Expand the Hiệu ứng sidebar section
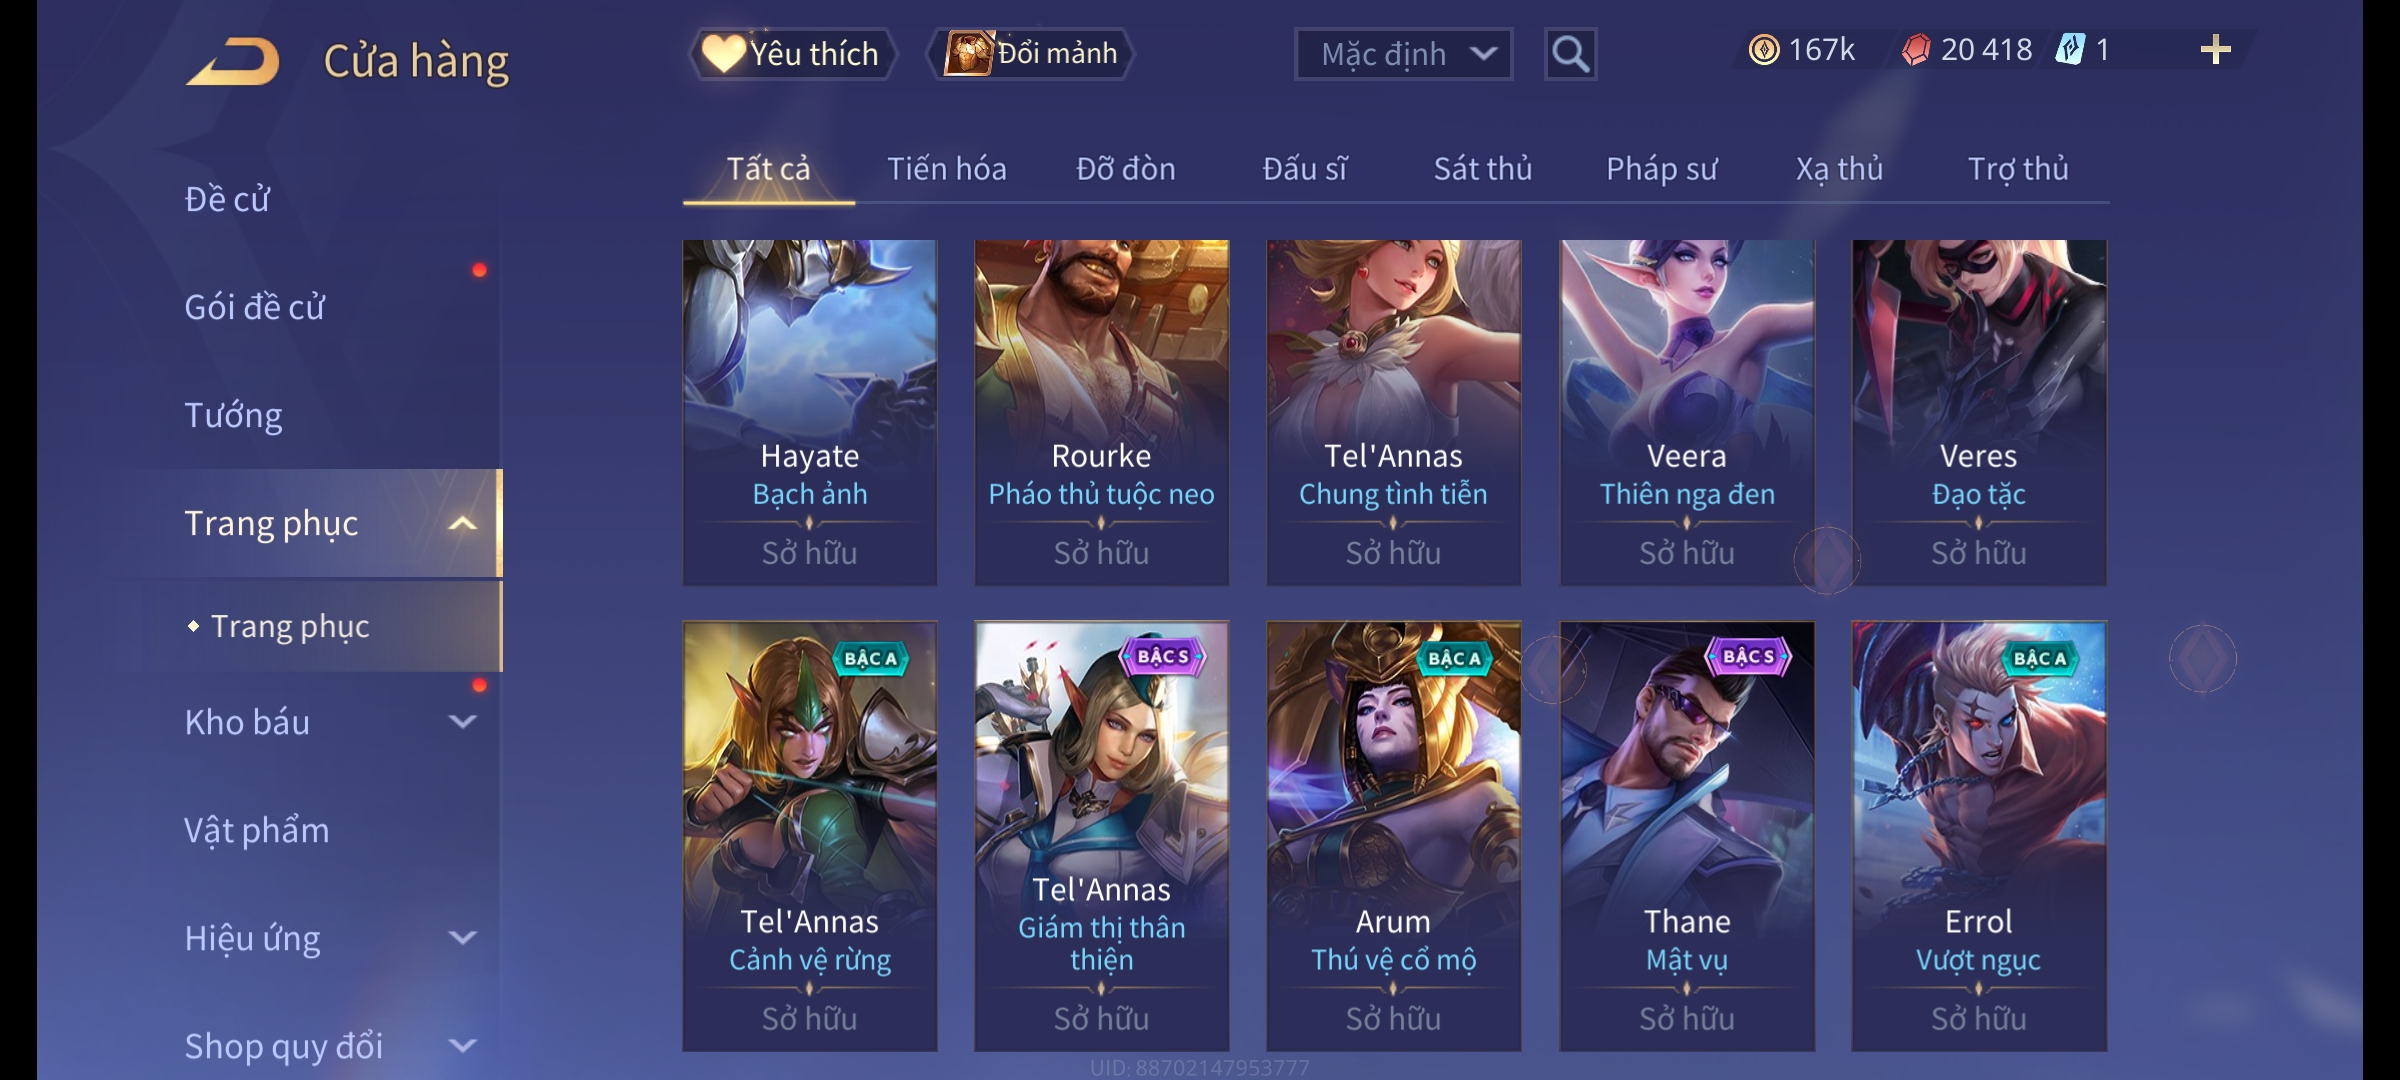 coord(462,938)
